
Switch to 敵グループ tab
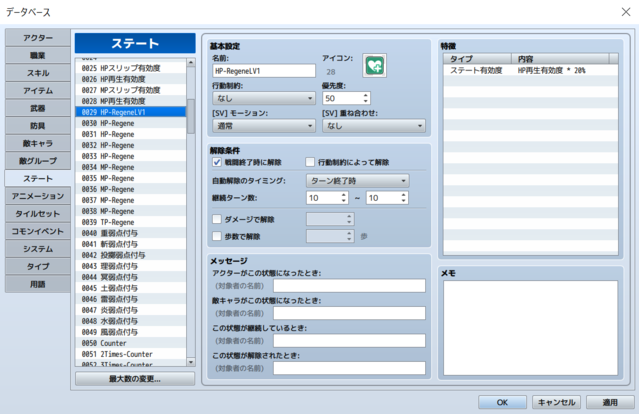(37, 161)
